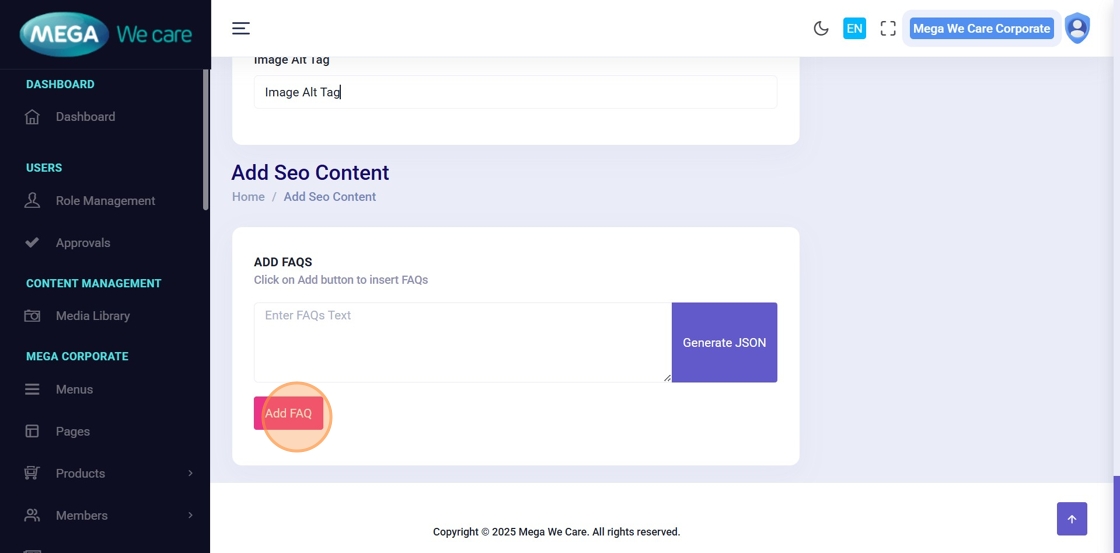1120x553 pixels.
Task: Click the Media Library camera icon
Action: tap(32, 316)
